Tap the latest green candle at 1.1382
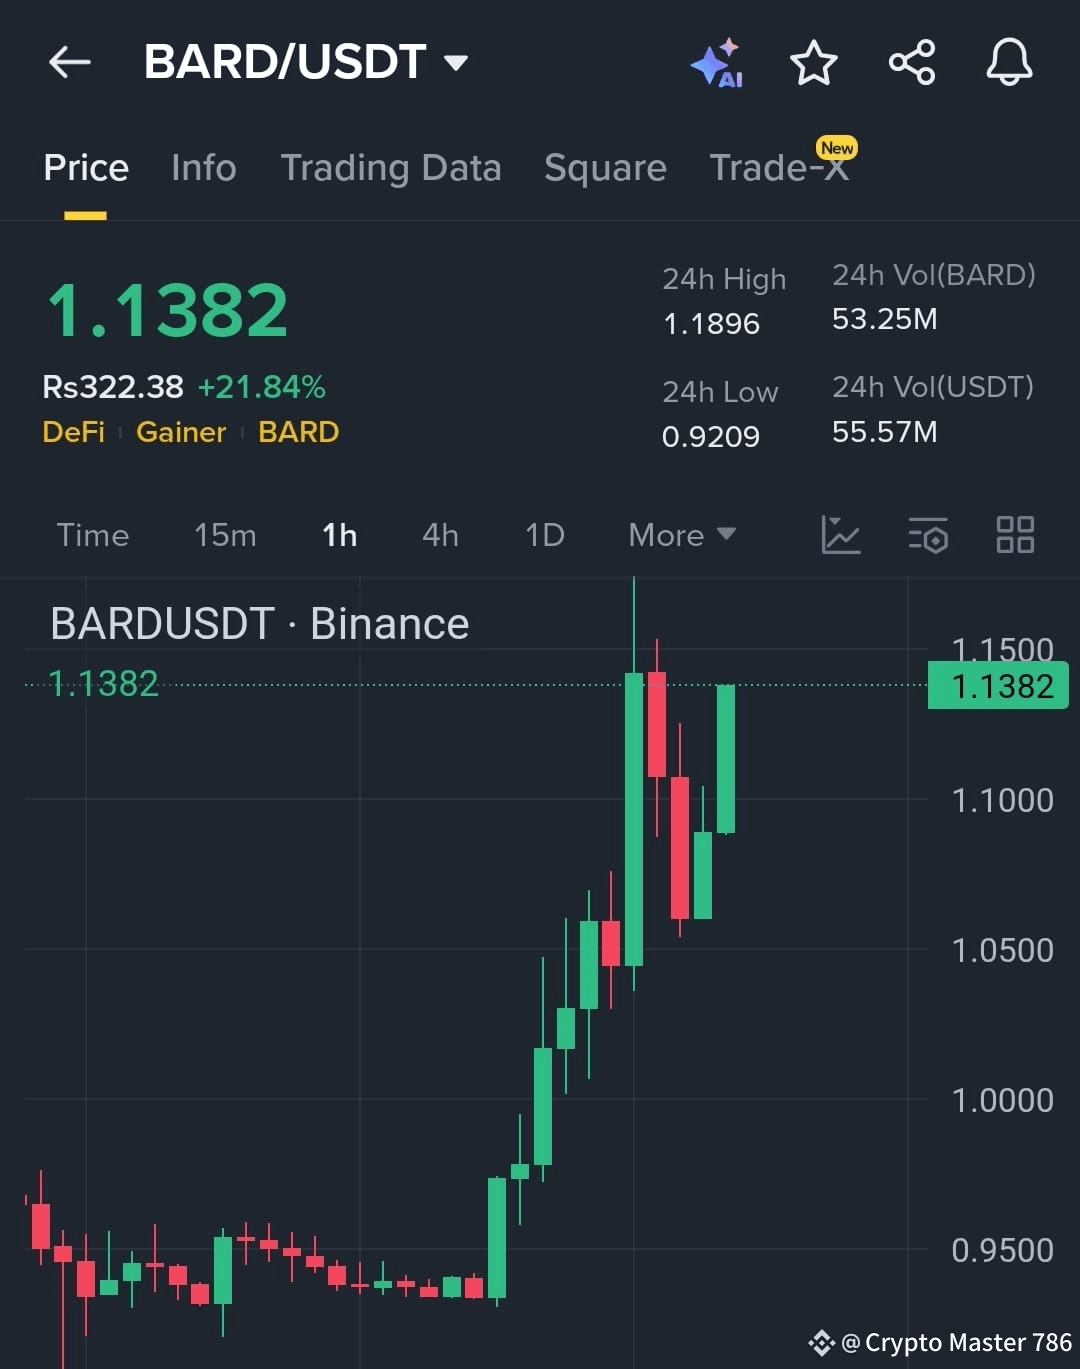1080x1369 pixels. [726, 759]
